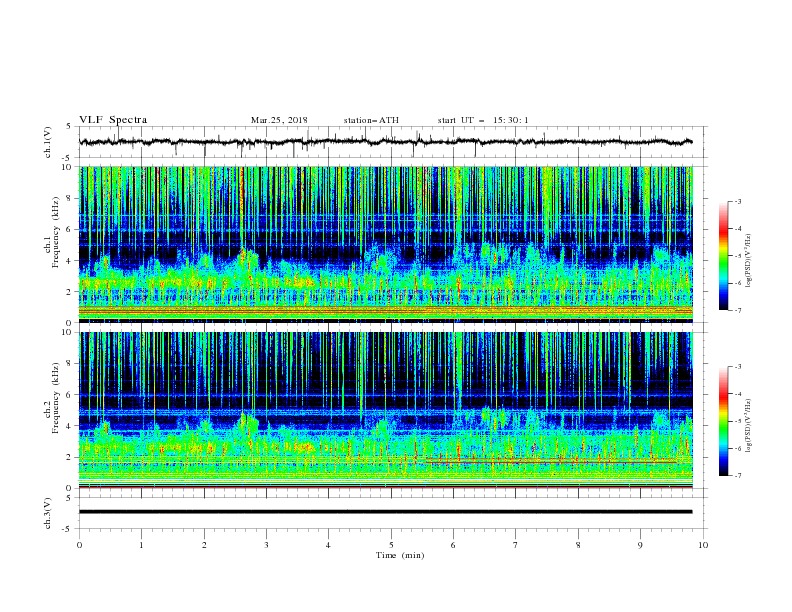792x612 pixels.
Task: Click the ch.2 spectrogram color bar
Action: coord(723,421)
